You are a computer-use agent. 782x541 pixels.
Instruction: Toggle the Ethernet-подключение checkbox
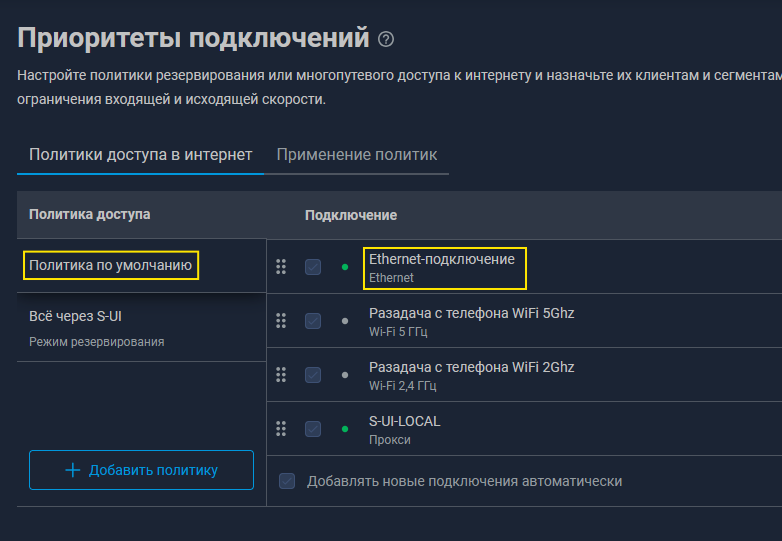tap(313, 267)
